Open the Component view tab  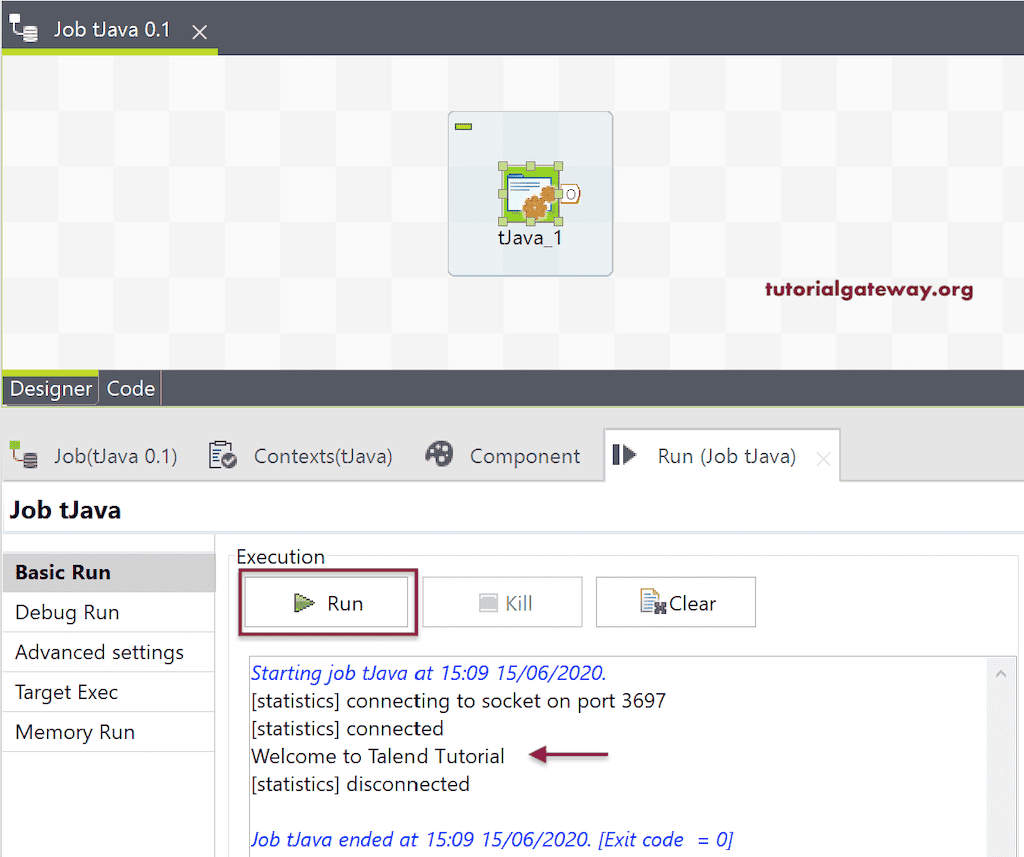click(x=502, y=456)
